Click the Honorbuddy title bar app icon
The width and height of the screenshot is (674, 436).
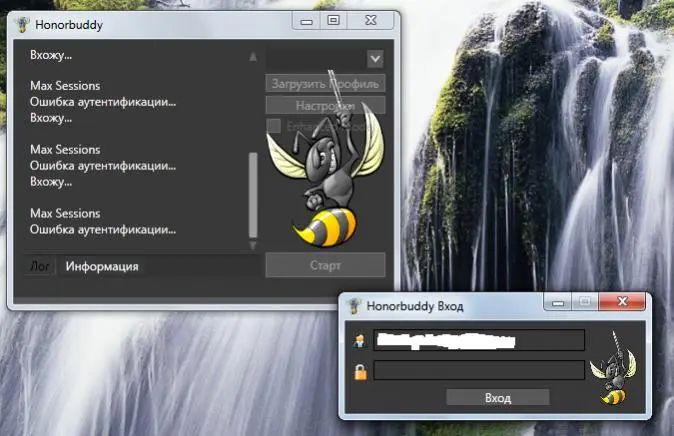pyautogui.click(x=22, y=22)
